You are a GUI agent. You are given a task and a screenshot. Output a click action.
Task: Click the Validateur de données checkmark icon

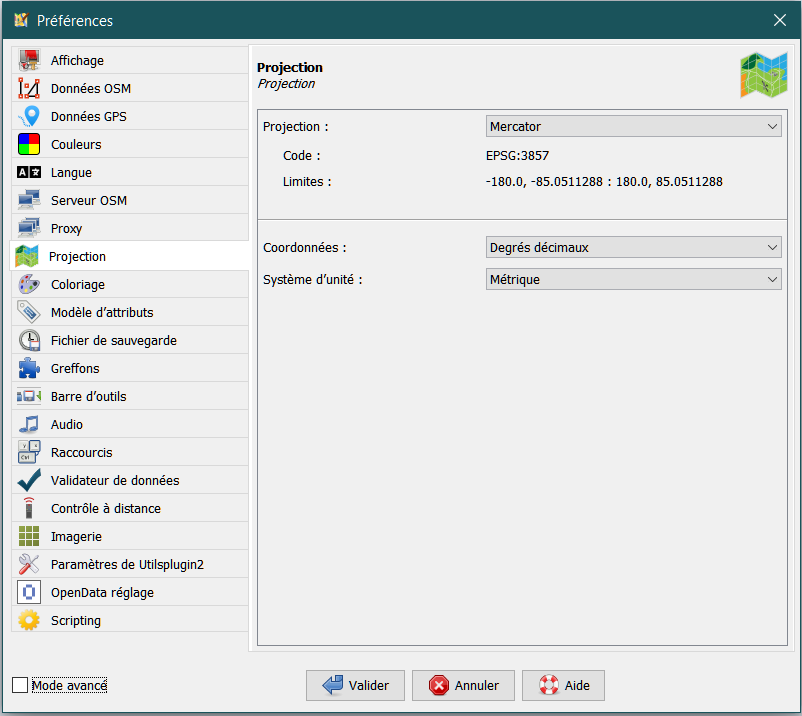click(x=29, y=480)
